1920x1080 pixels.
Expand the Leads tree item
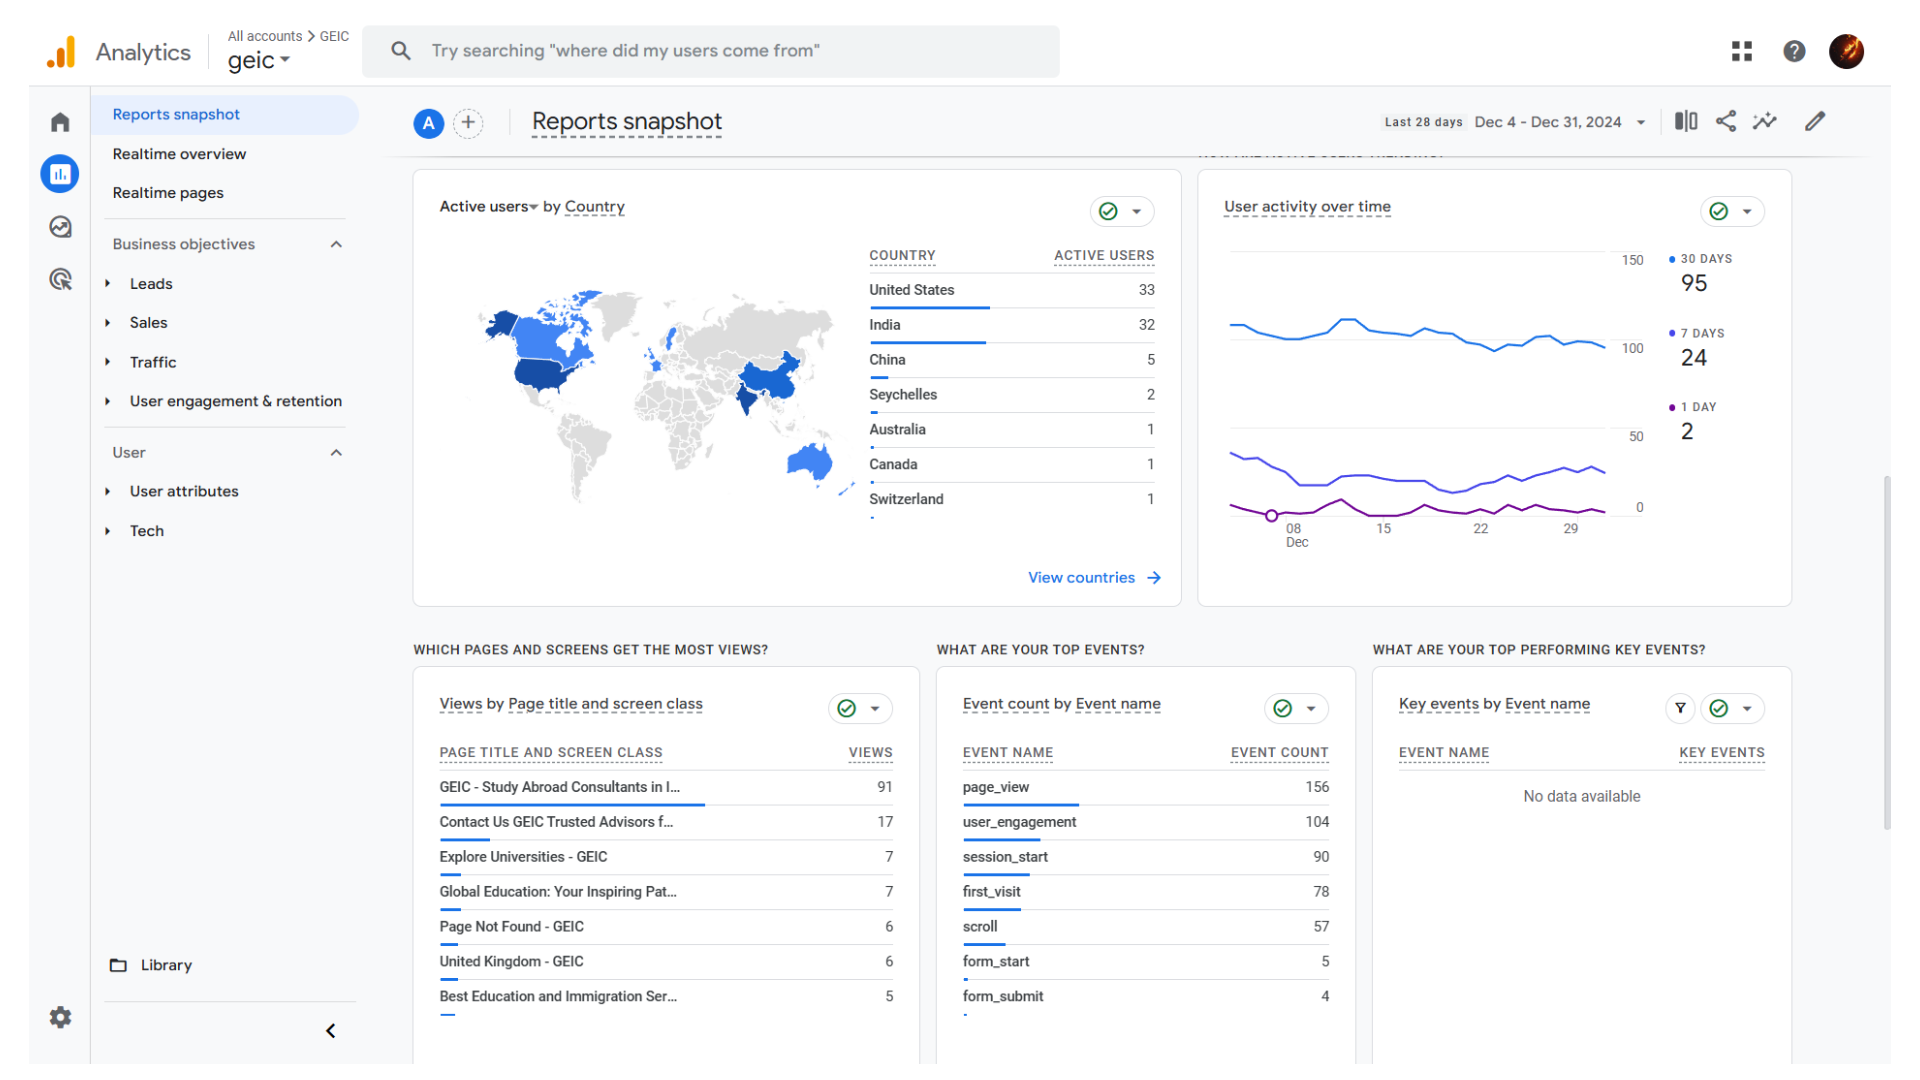[x=108, y=284]
